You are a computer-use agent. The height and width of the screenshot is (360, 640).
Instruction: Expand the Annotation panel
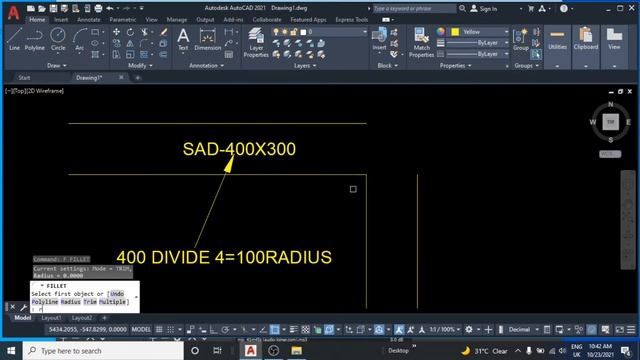[206, 65]
